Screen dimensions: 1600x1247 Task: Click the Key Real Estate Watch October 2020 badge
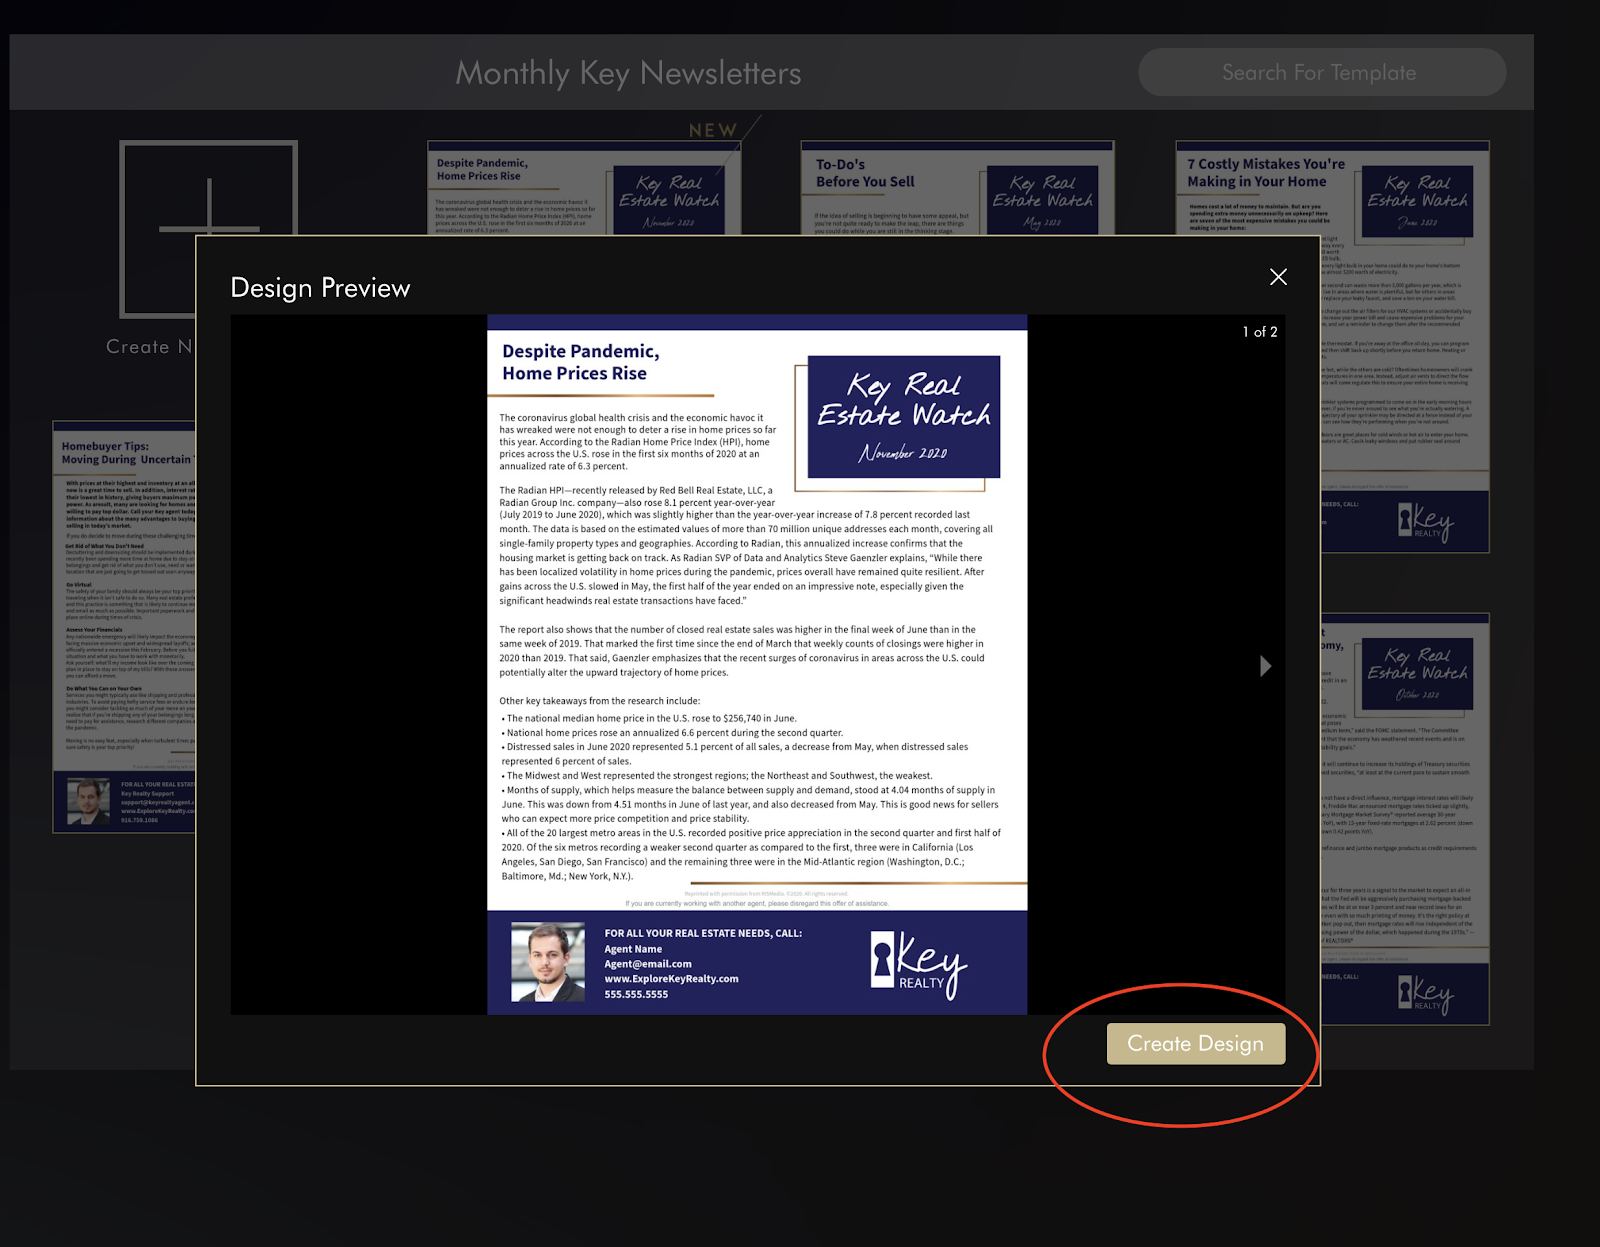(x=1417, y=672)
